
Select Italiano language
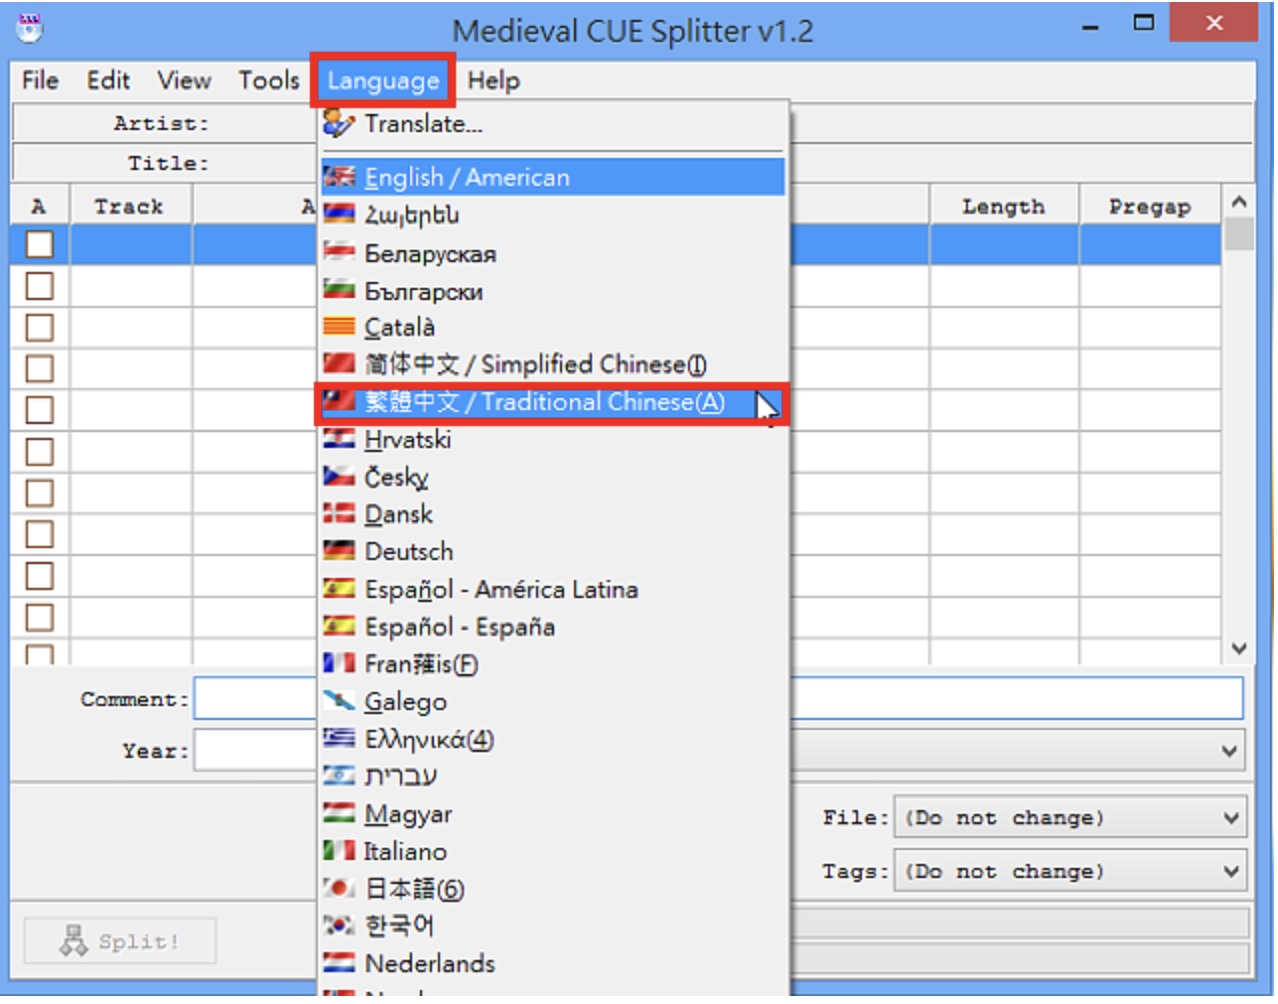(x=553, y=851)
